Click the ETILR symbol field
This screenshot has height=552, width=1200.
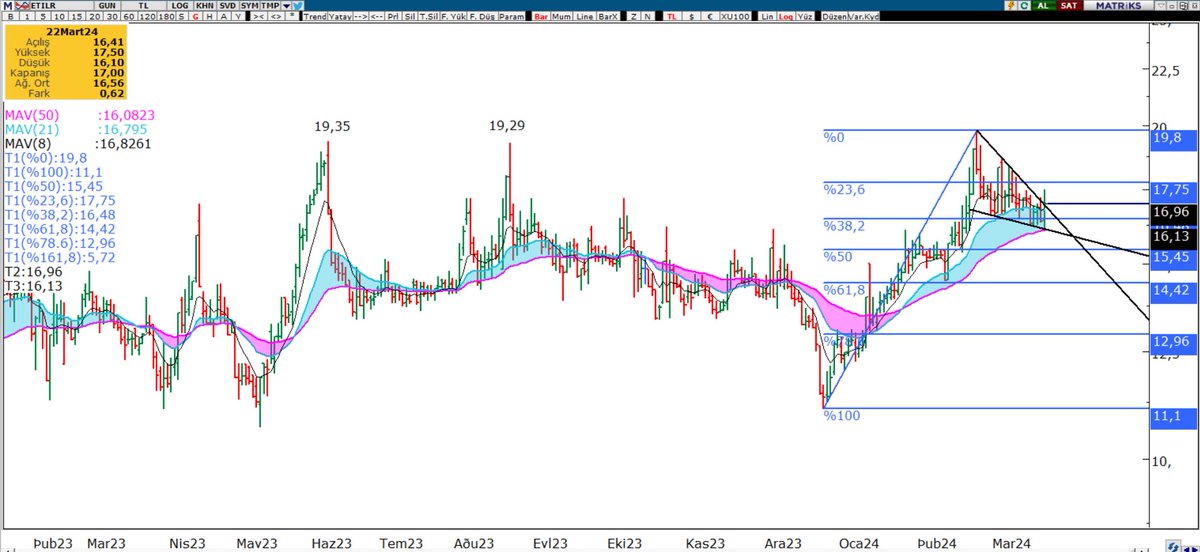tap(60, 6)
